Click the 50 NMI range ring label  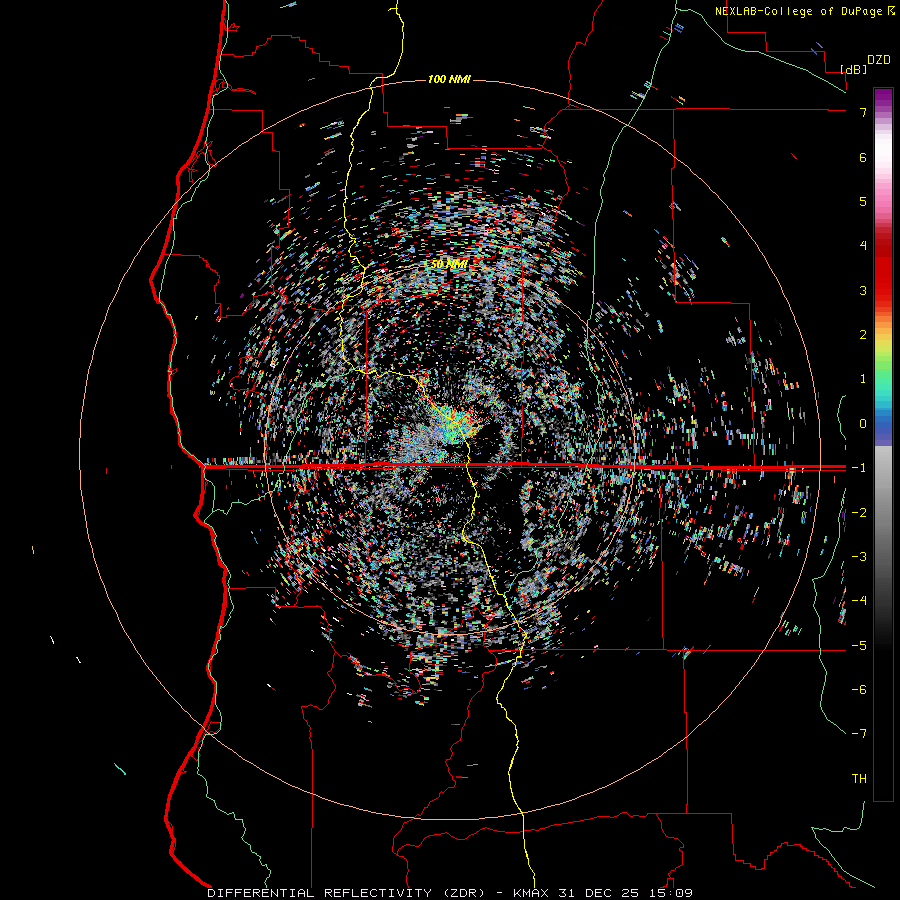[x=449, y=264]
